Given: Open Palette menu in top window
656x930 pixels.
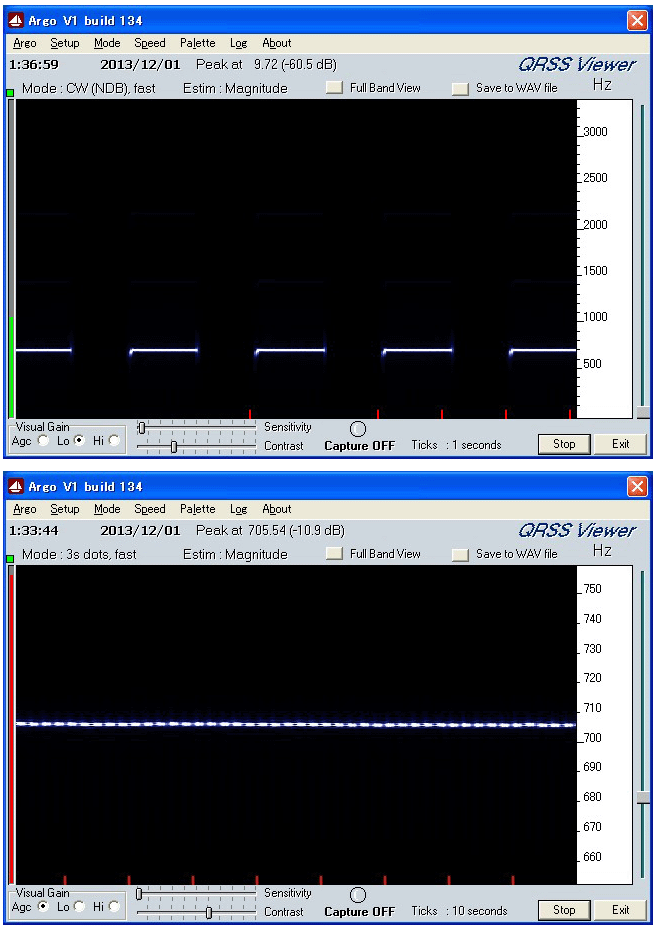Looking at the screenshot, I should coord(198,43).
